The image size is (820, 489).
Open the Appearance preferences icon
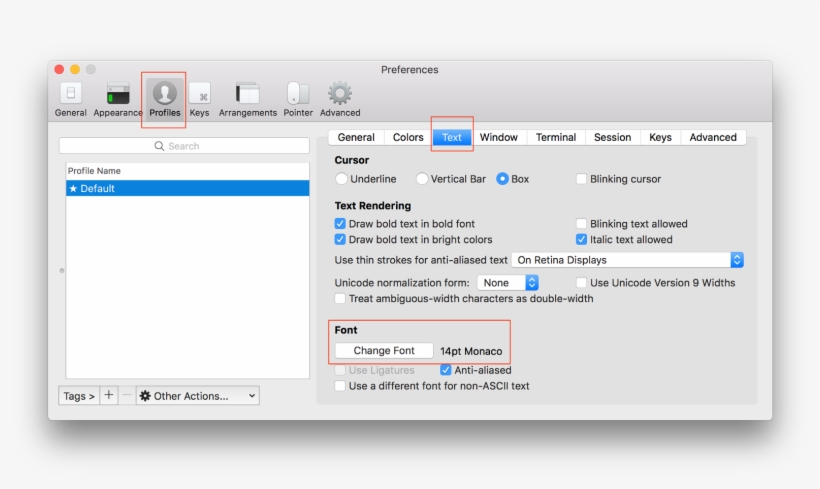coord(118,94)
